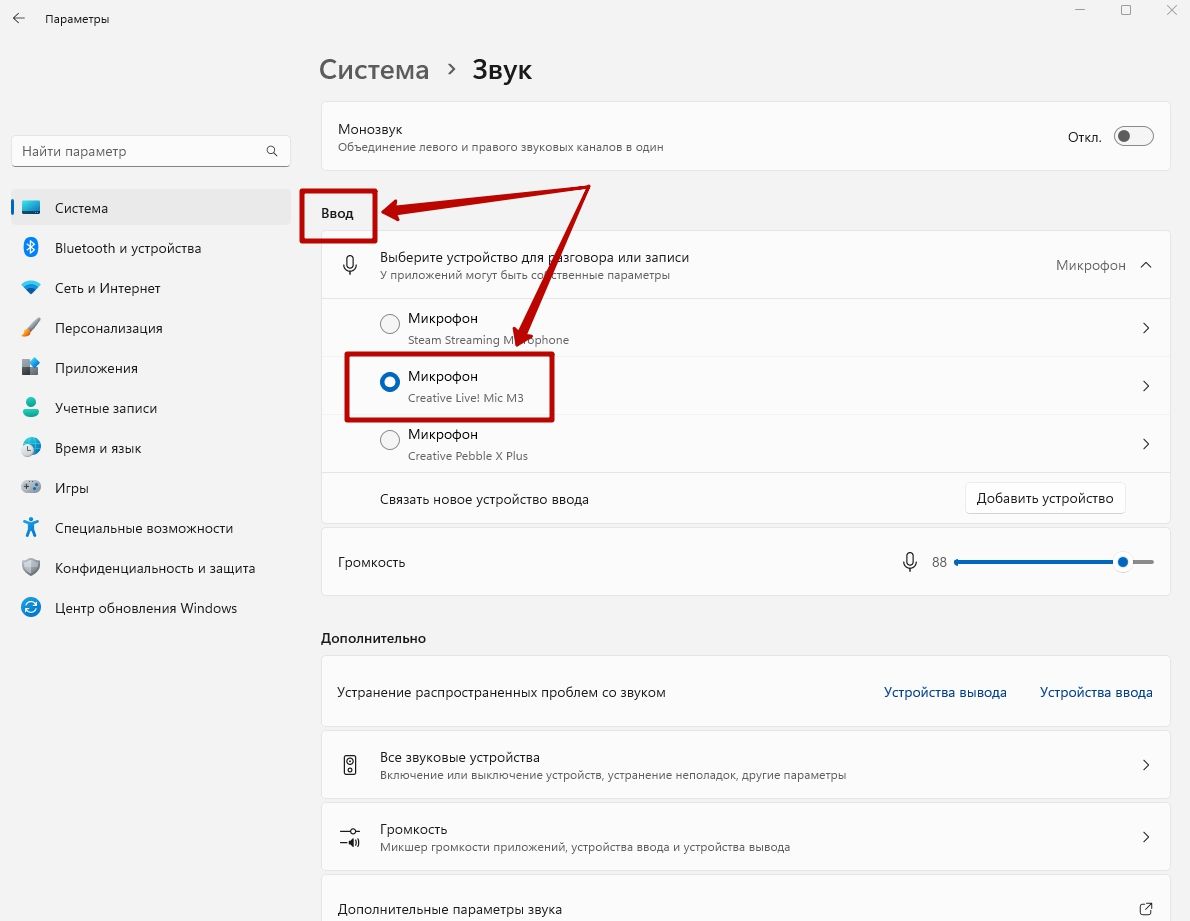Click the Windows Update sync icon
This screenshot has width=1190, height=921.
tap(31, 608)
